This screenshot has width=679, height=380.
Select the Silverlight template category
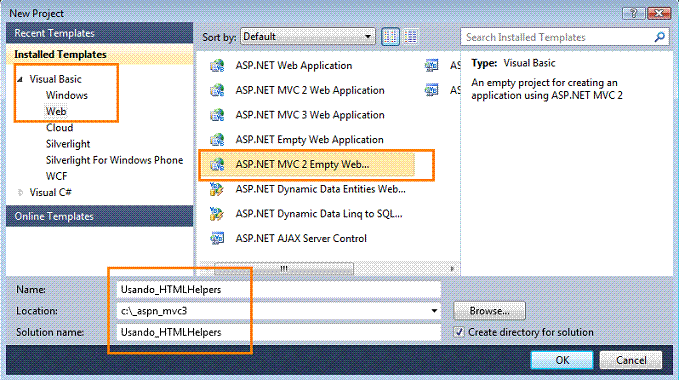pos(68,144)
